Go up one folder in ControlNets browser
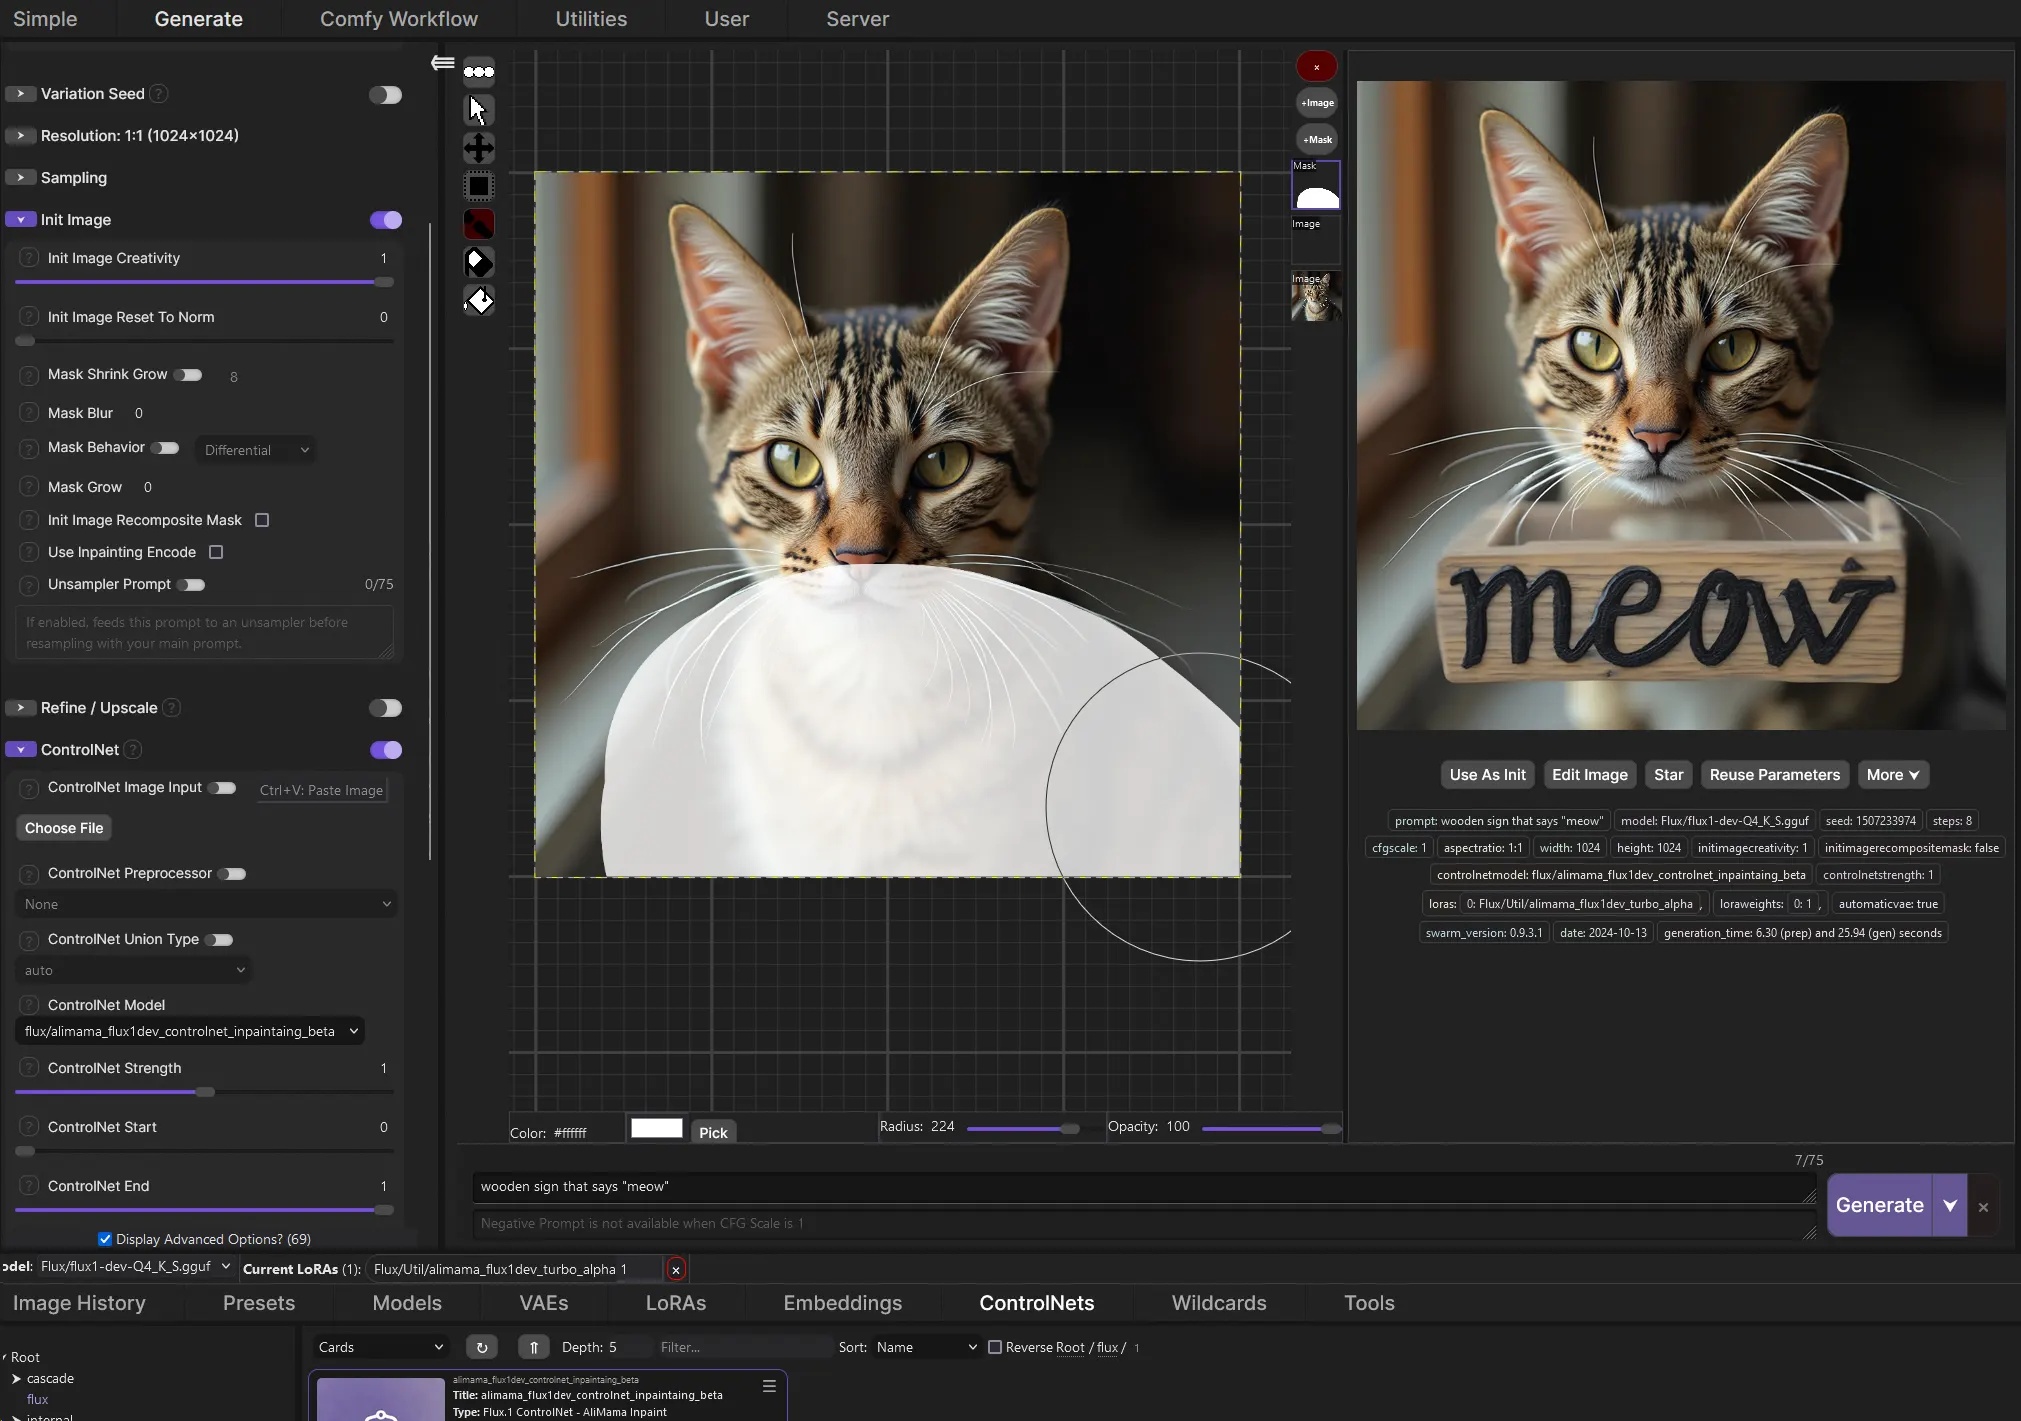The image size is (2021, 1421). [533, 1347]
